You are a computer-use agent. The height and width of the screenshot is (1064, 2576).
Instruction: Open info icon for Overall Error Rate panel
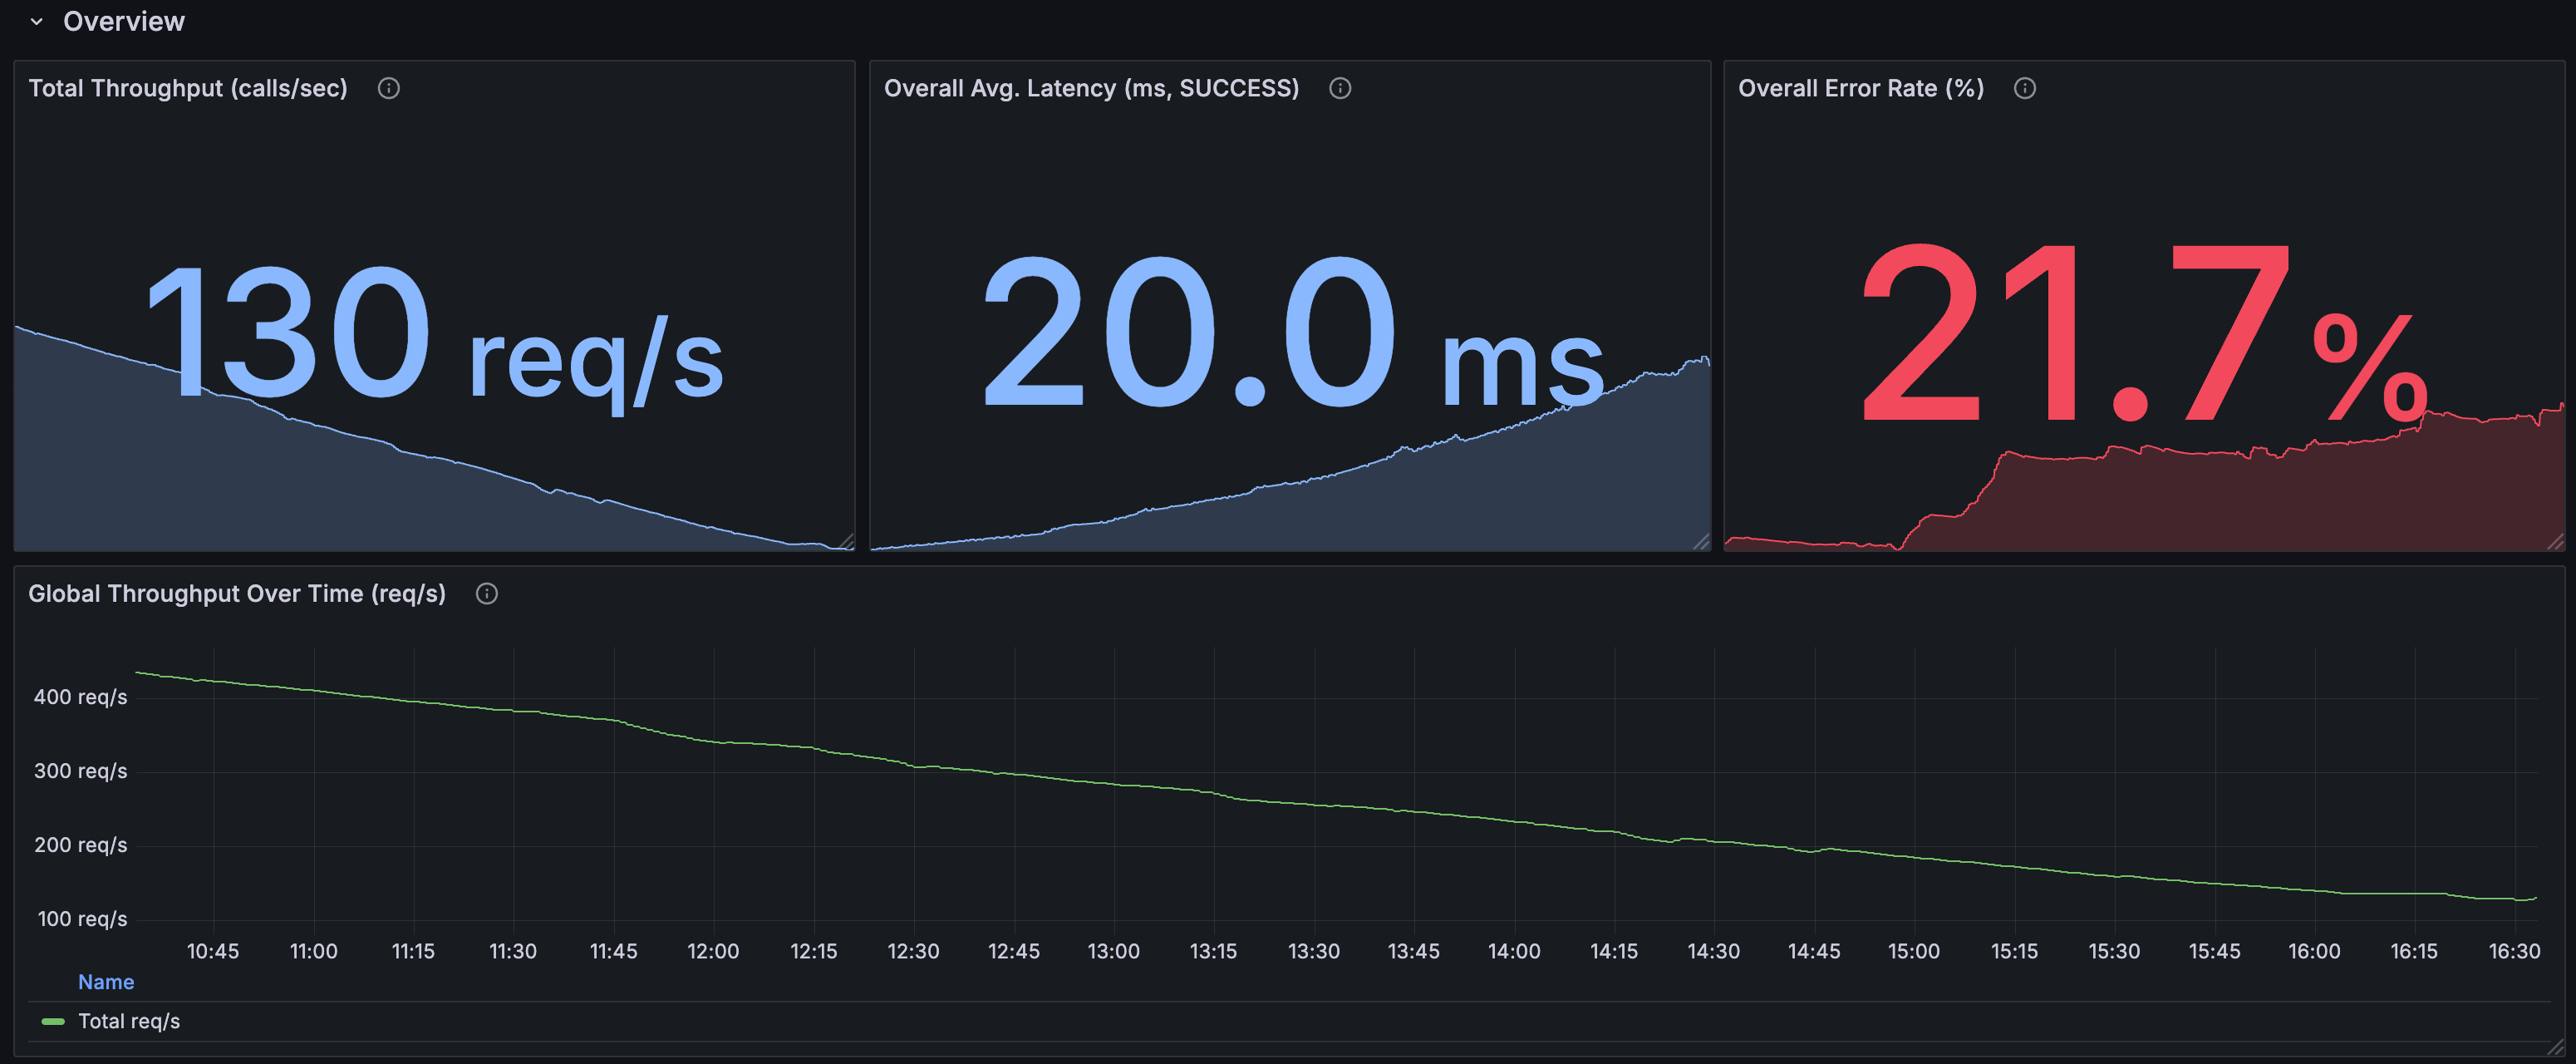[2025, 88]
